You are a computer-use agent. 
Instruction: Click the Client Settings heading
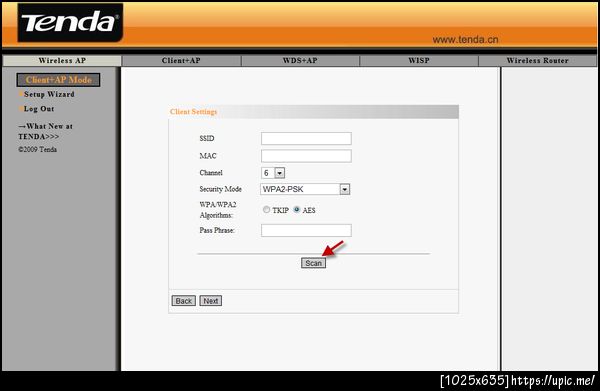[x=193, y=112]
